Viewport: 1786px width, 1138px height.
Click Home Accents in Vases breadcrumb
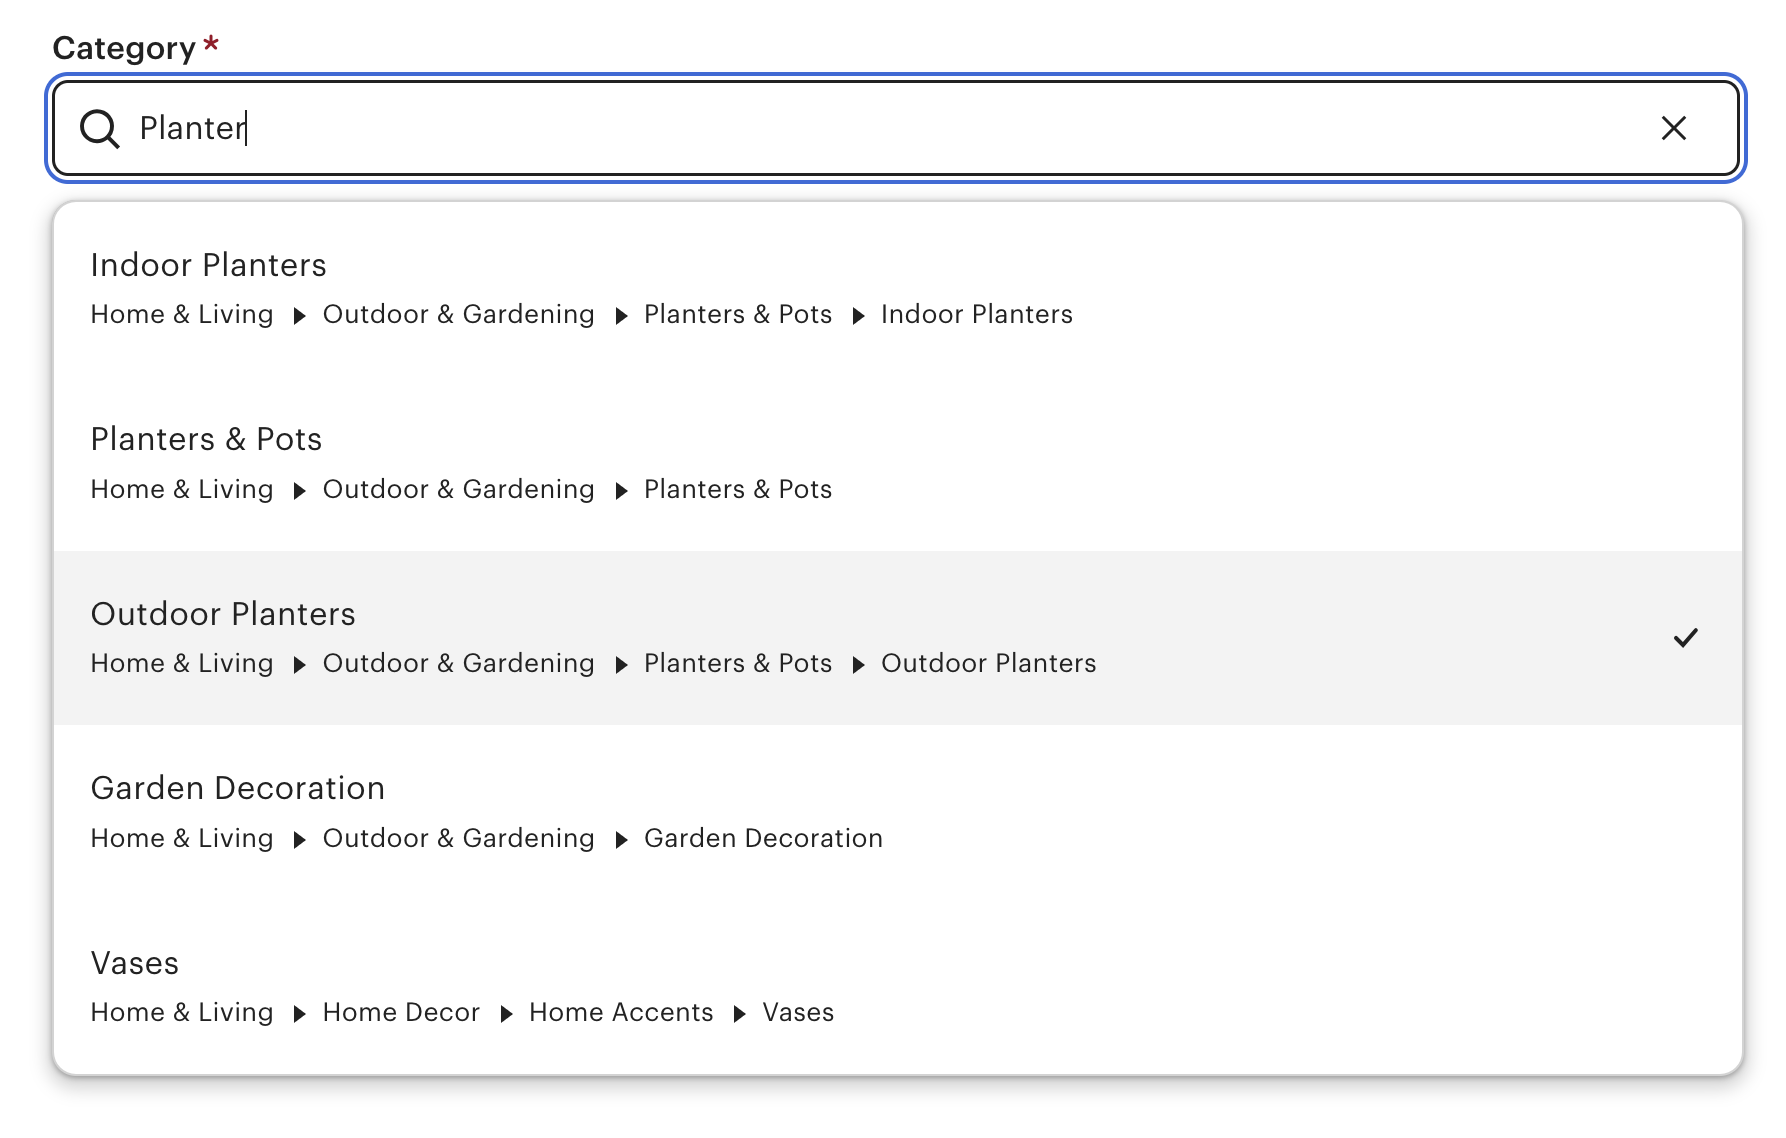(621, 1012)
